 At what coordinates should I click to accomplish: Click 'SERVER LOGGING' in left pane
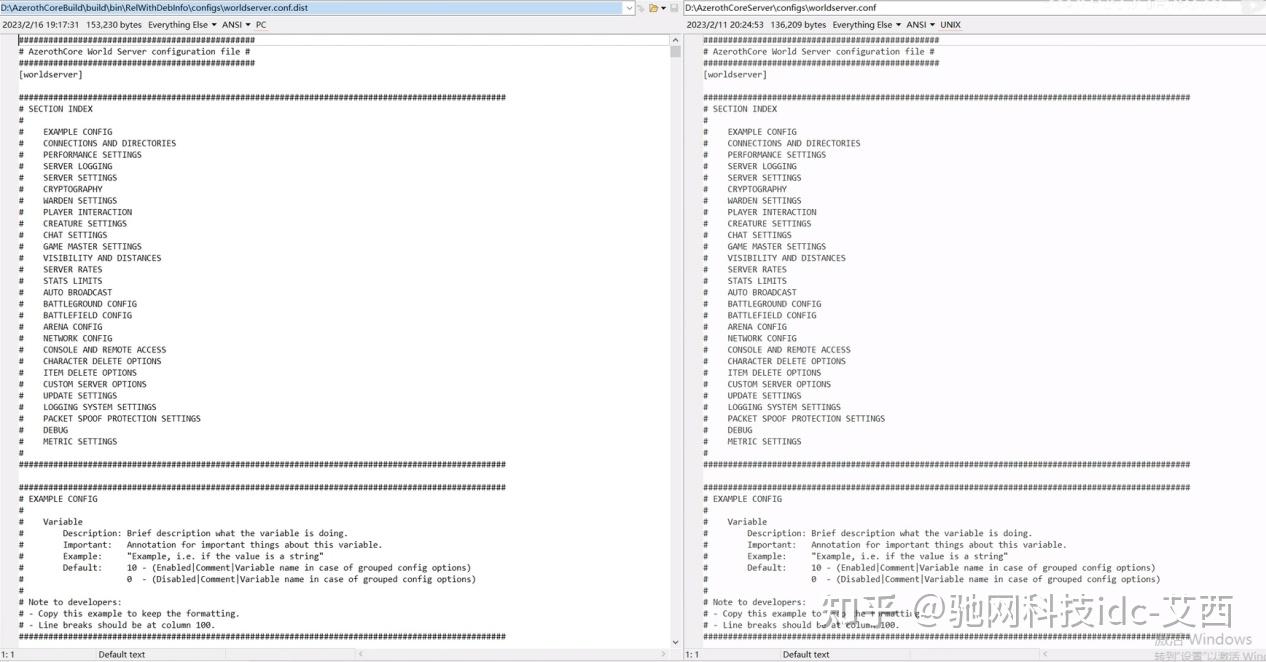point(77,166)
